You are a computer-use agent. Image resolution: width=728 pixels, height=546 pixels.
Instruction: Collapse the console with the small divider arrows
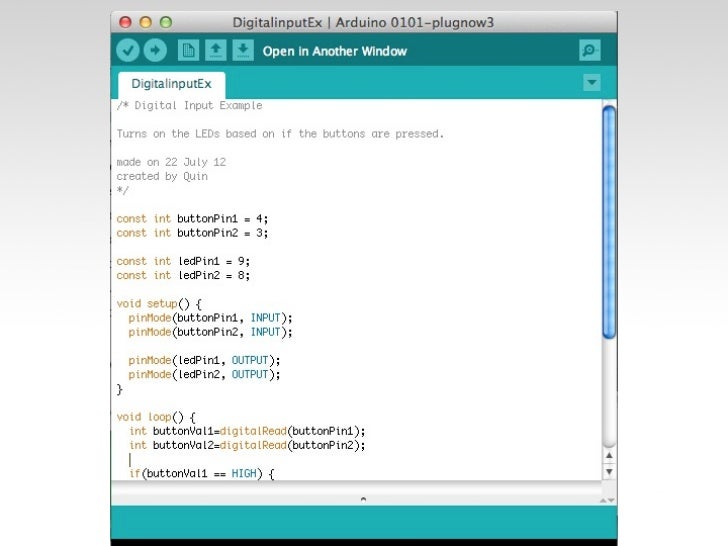click(x=607, y=500)
